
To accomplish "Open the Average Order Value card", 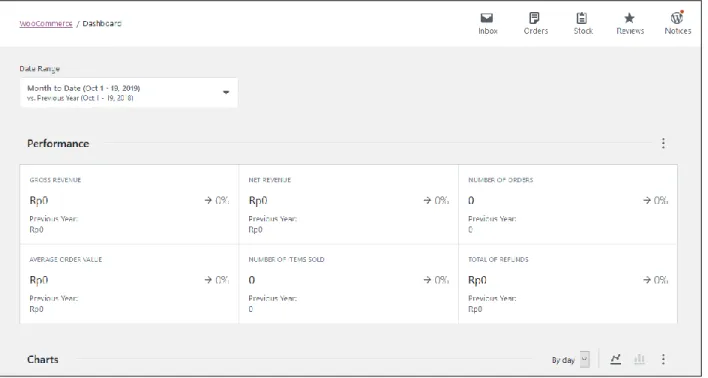I will tap(129, 284).
